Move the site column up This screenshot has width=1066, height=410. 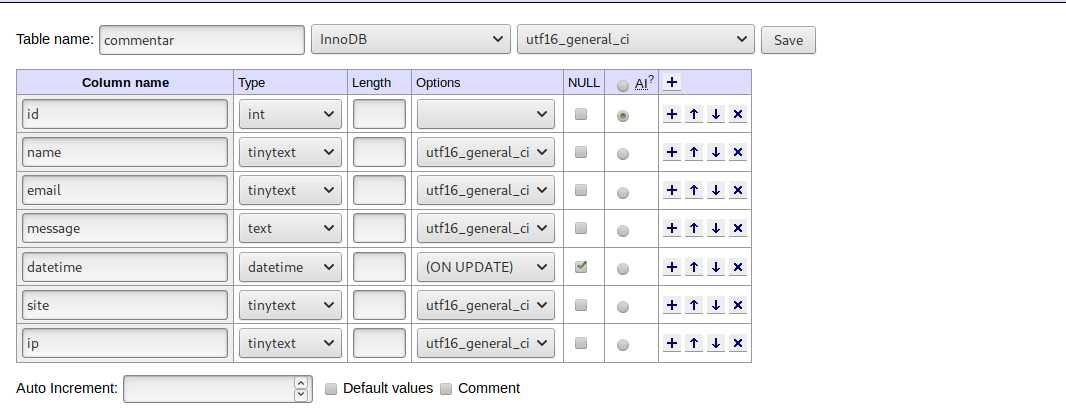click(x=694, y=305)
